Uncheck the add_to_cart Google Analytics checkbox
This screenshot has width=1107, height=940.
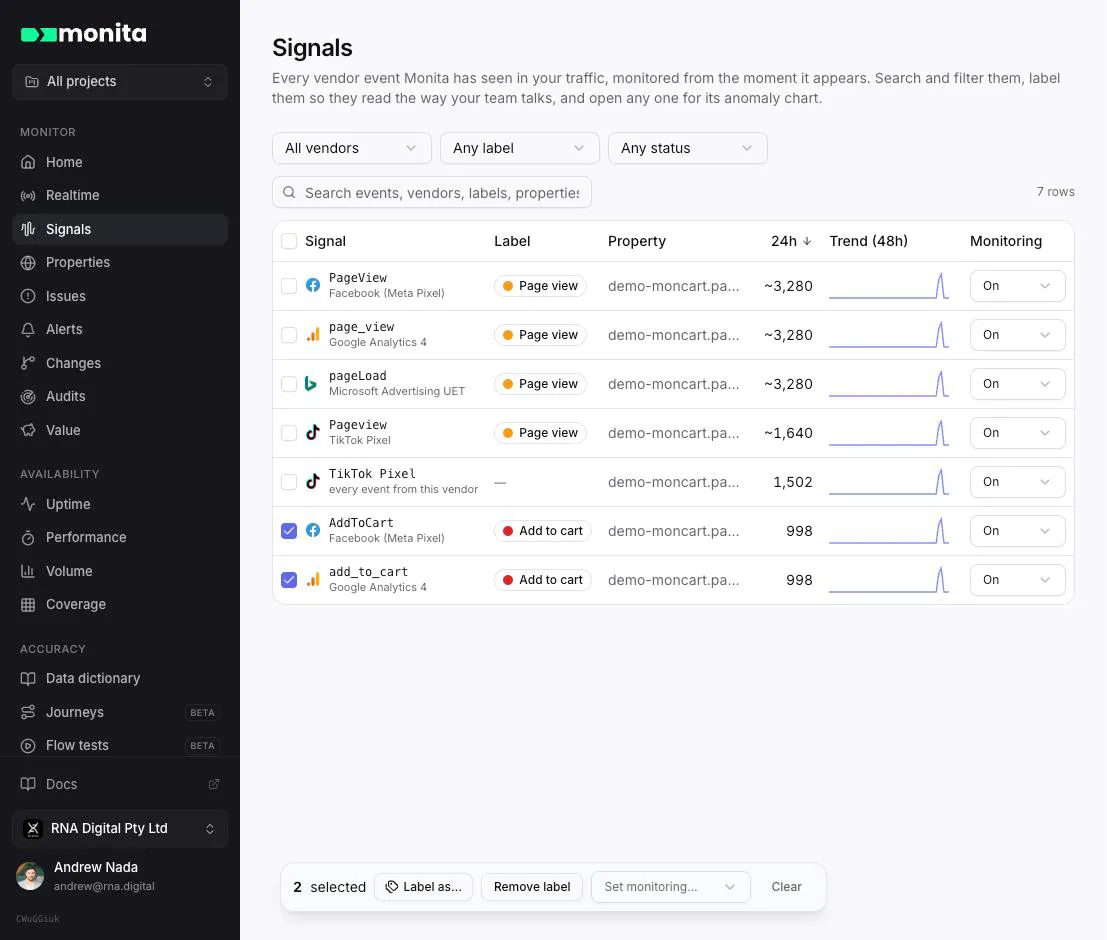289,579
